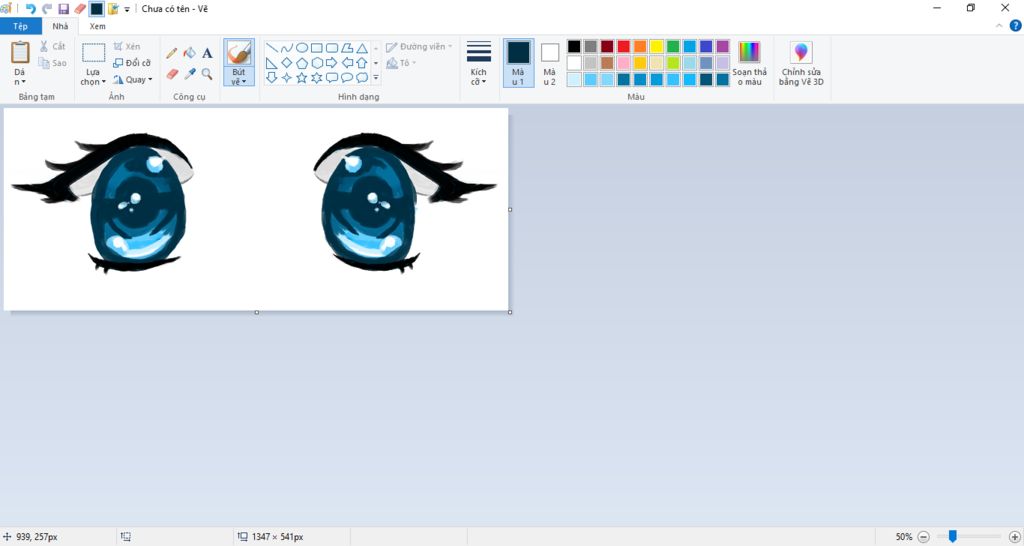The width and height of the screenshot is (1024, 546).
Task: Pick the pink color swatch
Action: point(624,63)
